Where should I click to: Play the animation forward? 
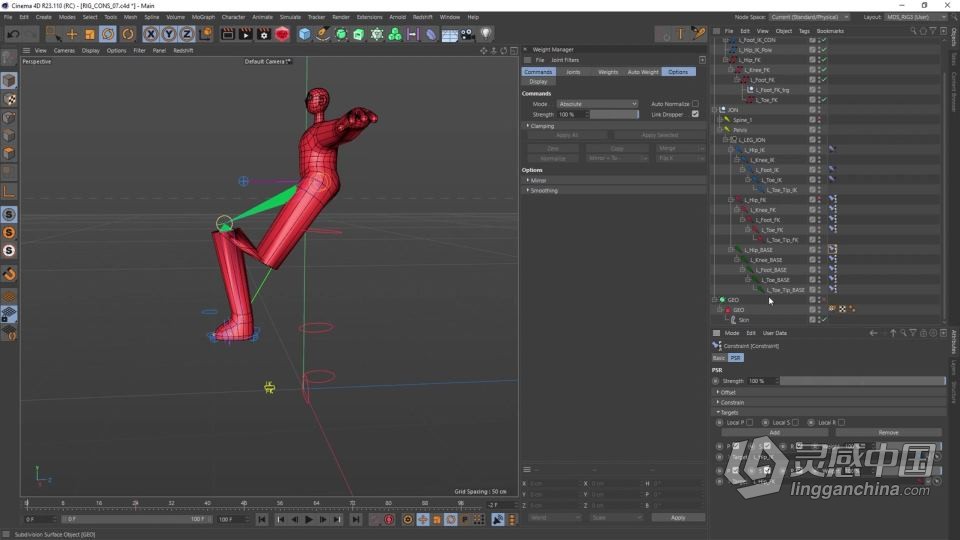coord(309,519)
